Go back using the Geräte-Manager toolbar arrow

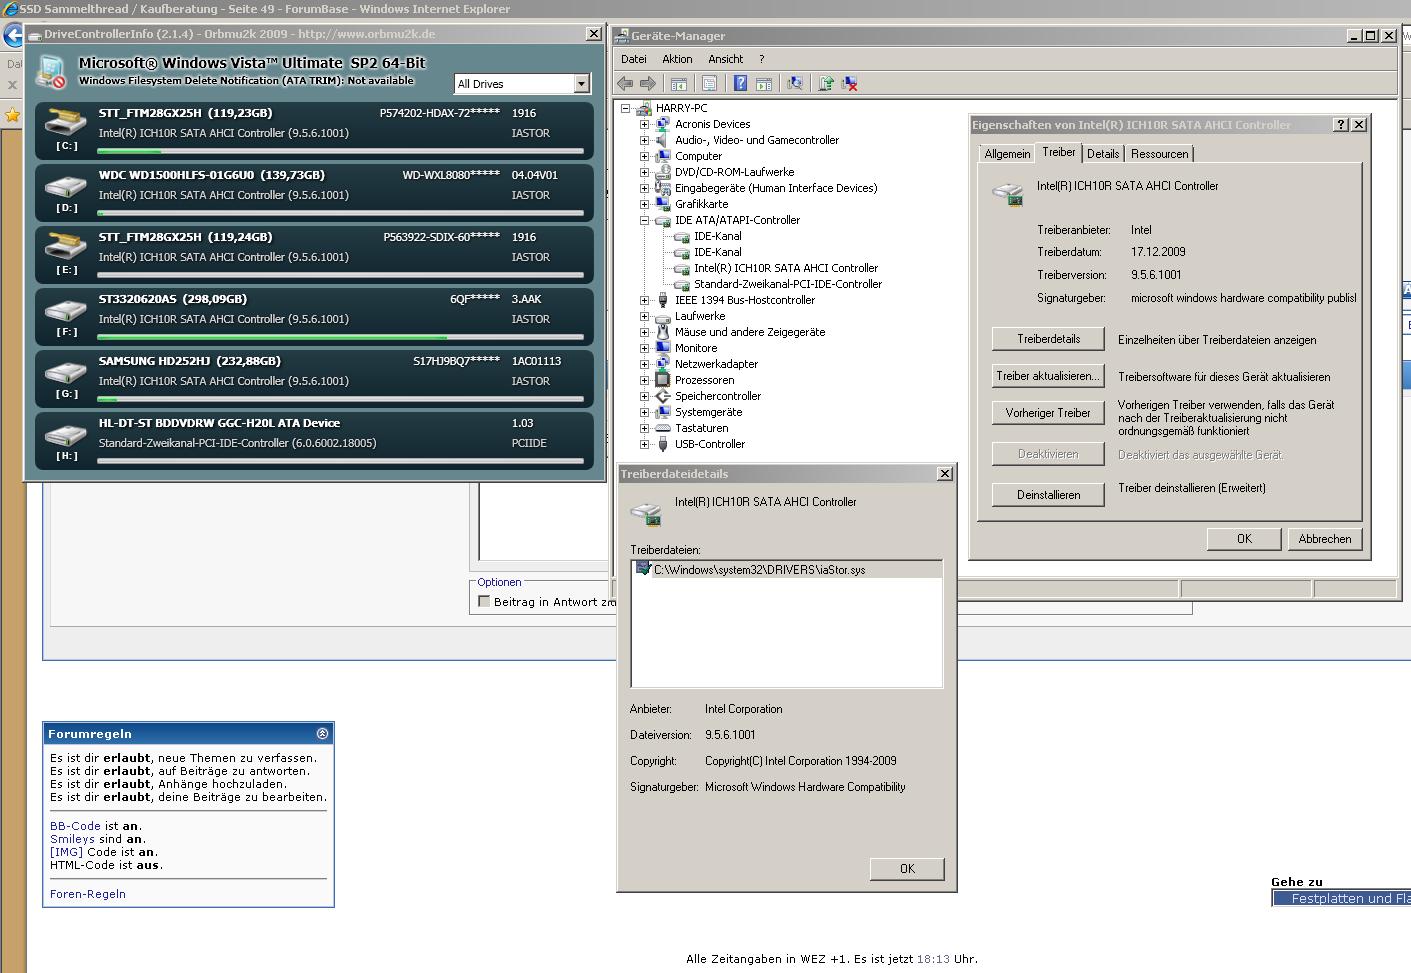pos(625,84)
